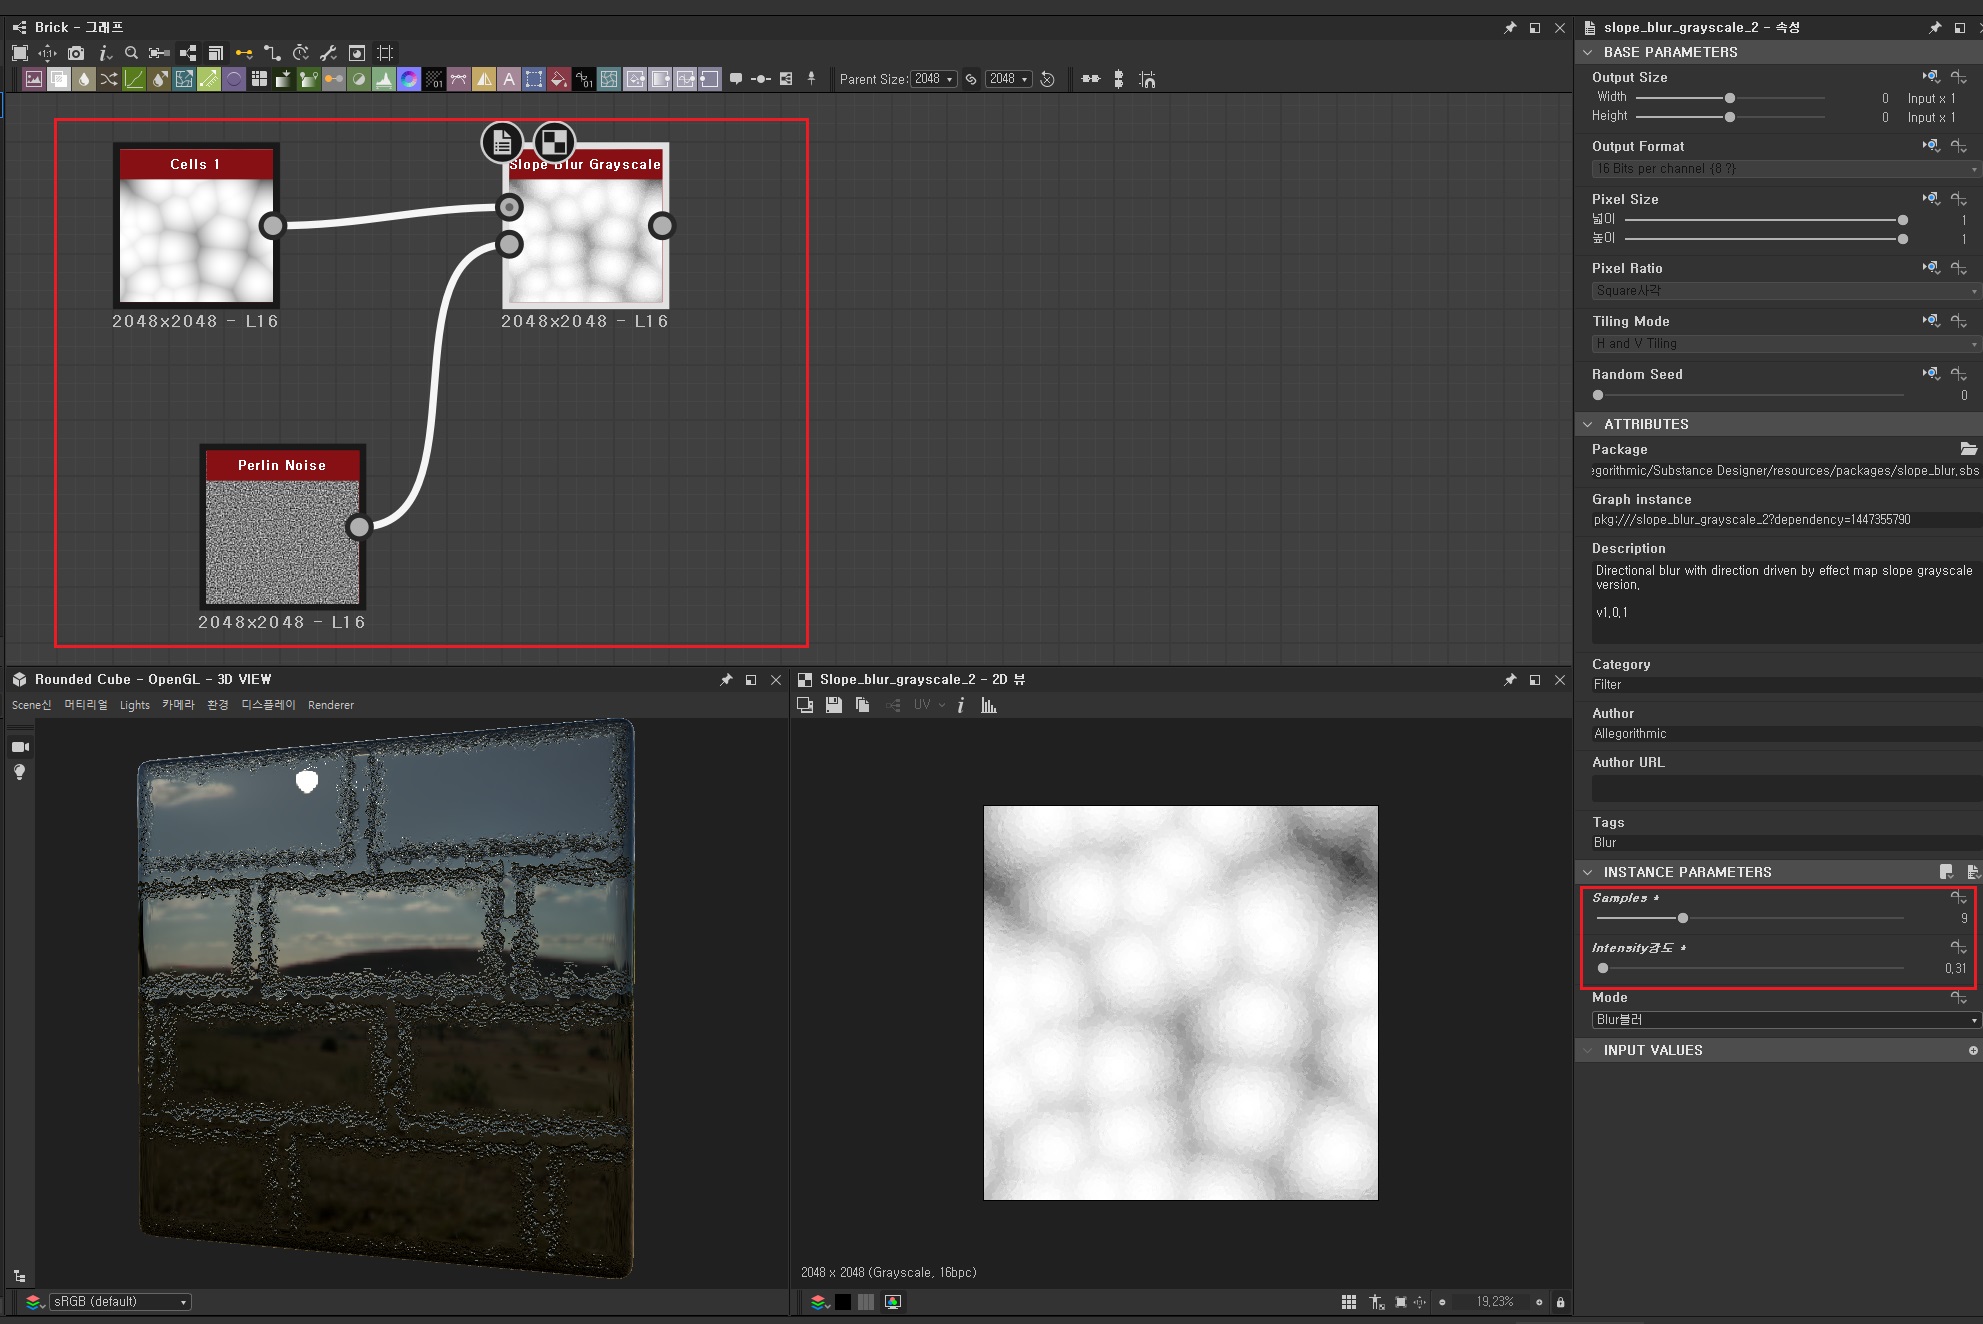The image size is (1983, 1324).
Task: Add a Text node from the toolbar
Action: click(x=509, y=79)
